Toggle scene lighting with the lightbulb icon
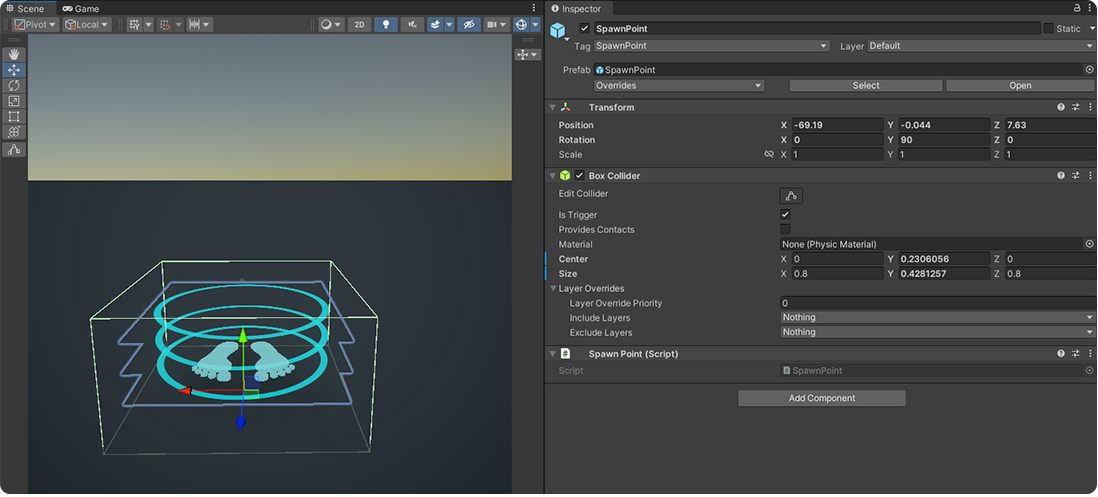 386,24
